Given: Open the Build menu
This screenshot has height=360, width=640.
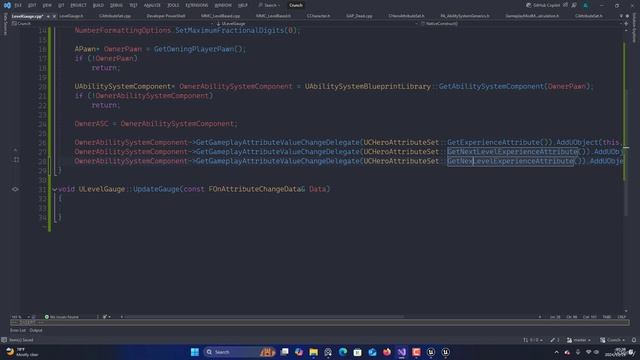Looking at the screenshot, I should (98, 5).
